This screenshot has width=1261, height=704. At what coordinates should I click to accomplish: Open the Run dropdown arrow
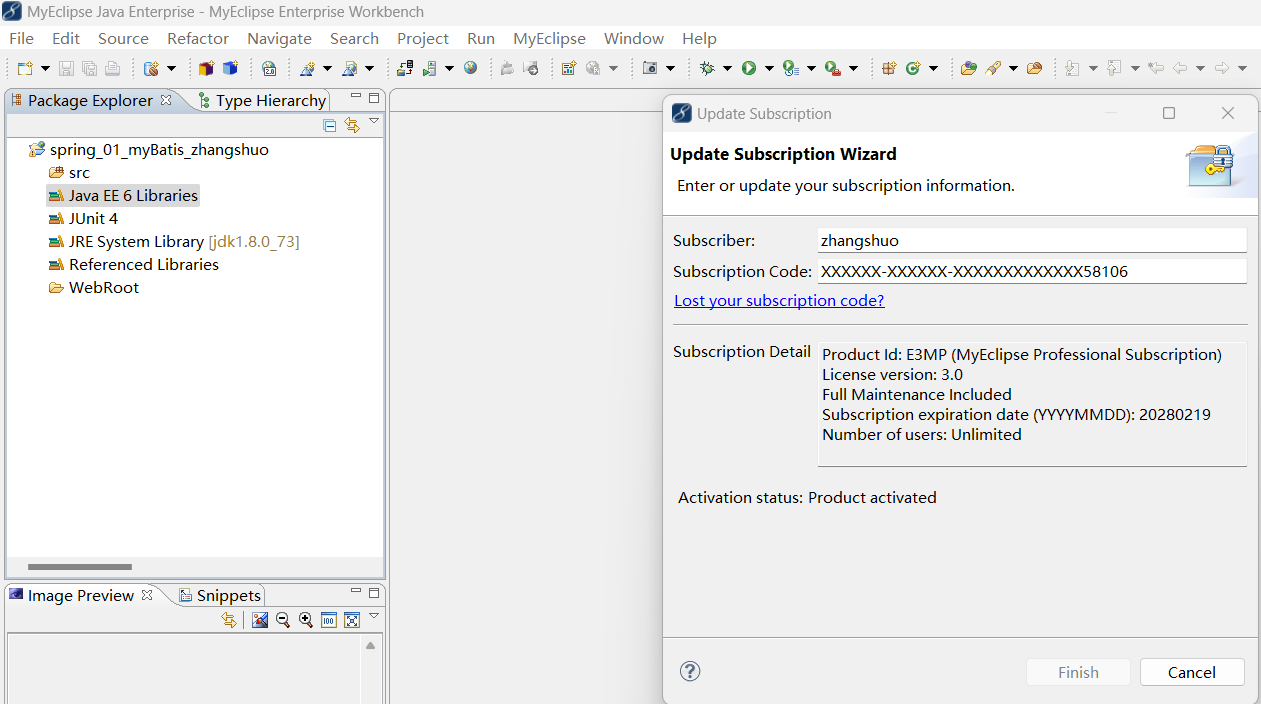769,69
